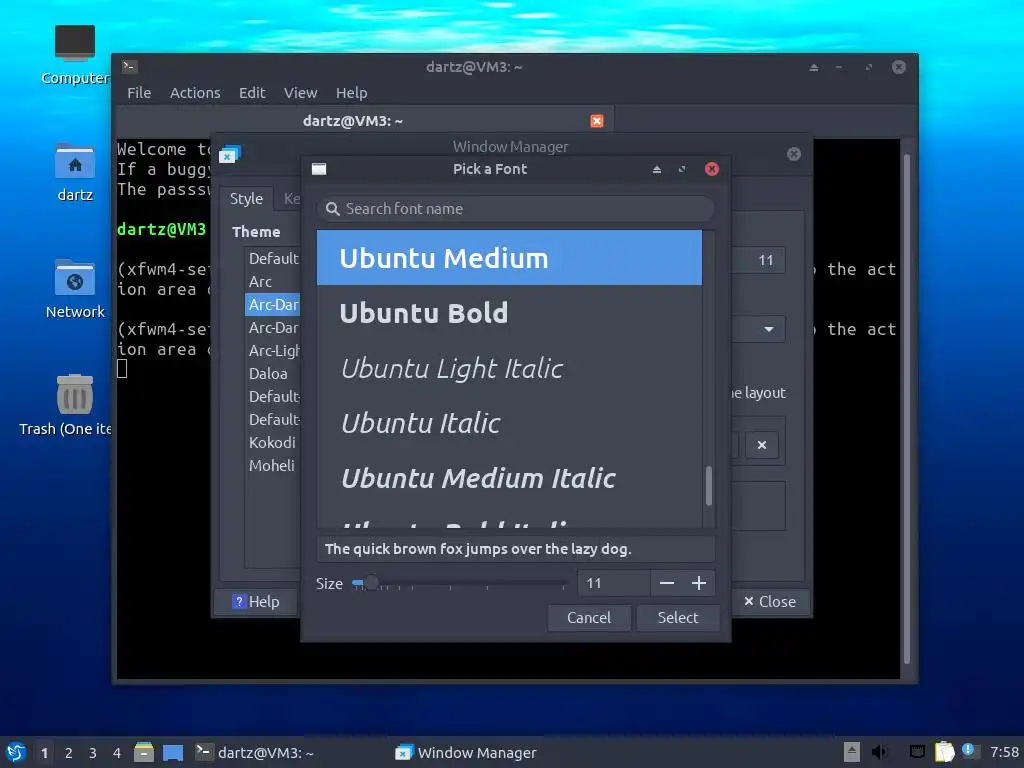Screen dimensions: 1024x768
Task: Open the title alignment dropdown arrow
Action: 769,329
